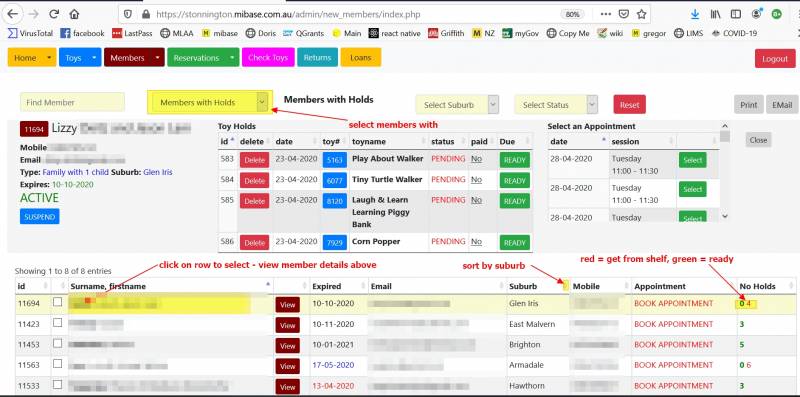Mark Corn Popper hold as READY
Screen dimensions: 800x397
515,243
